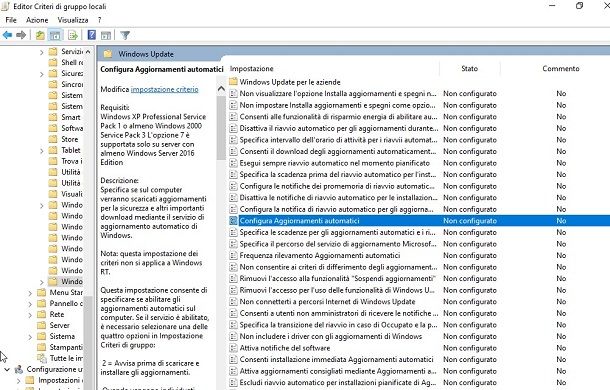Expand the Tablet tree node
Image resolution: width=610 pixels, height=390 pixels.
pyautogui.click(x=42, y=150)
